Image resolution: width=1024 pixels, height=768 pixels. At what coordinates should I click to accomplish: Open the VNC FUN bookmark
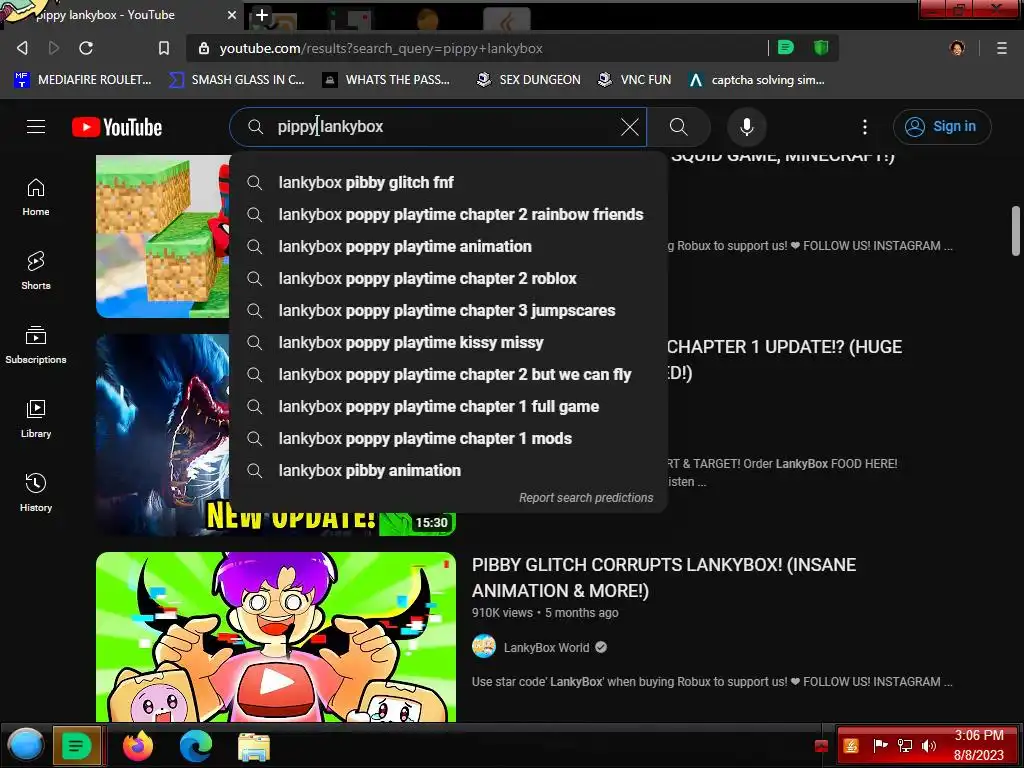[634, 80]
